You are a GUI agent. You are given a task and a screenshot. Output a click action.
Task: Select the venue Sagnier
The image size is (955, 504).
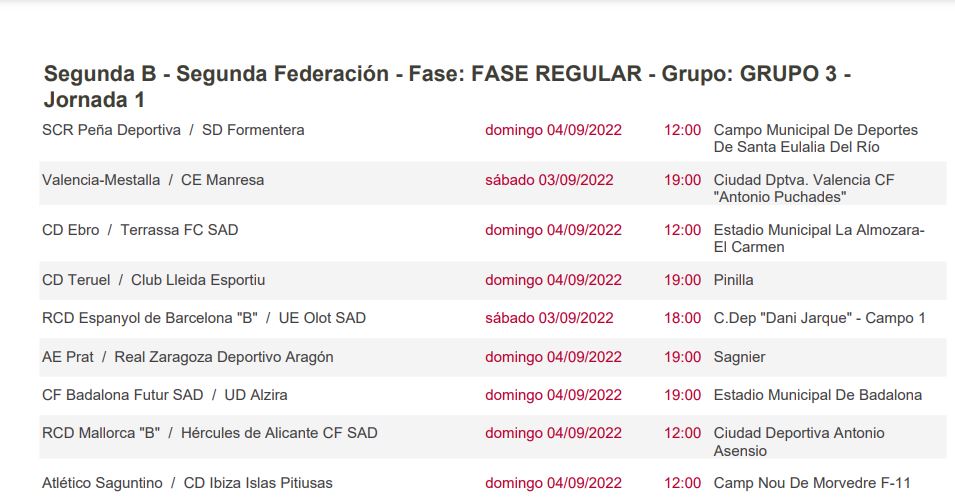coord(739,357)
